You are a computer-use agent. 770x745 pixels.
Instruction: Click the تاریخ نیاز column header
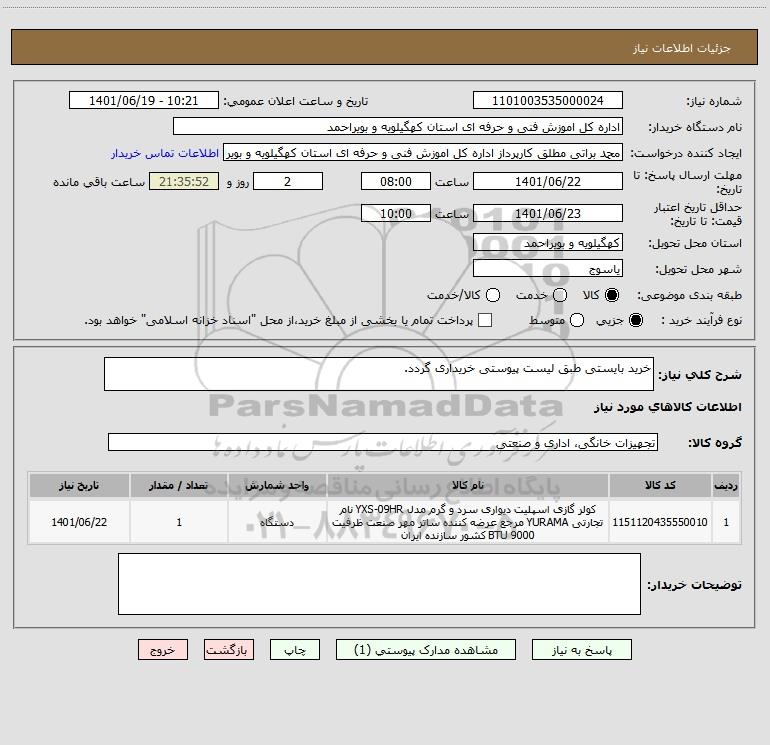79,485
